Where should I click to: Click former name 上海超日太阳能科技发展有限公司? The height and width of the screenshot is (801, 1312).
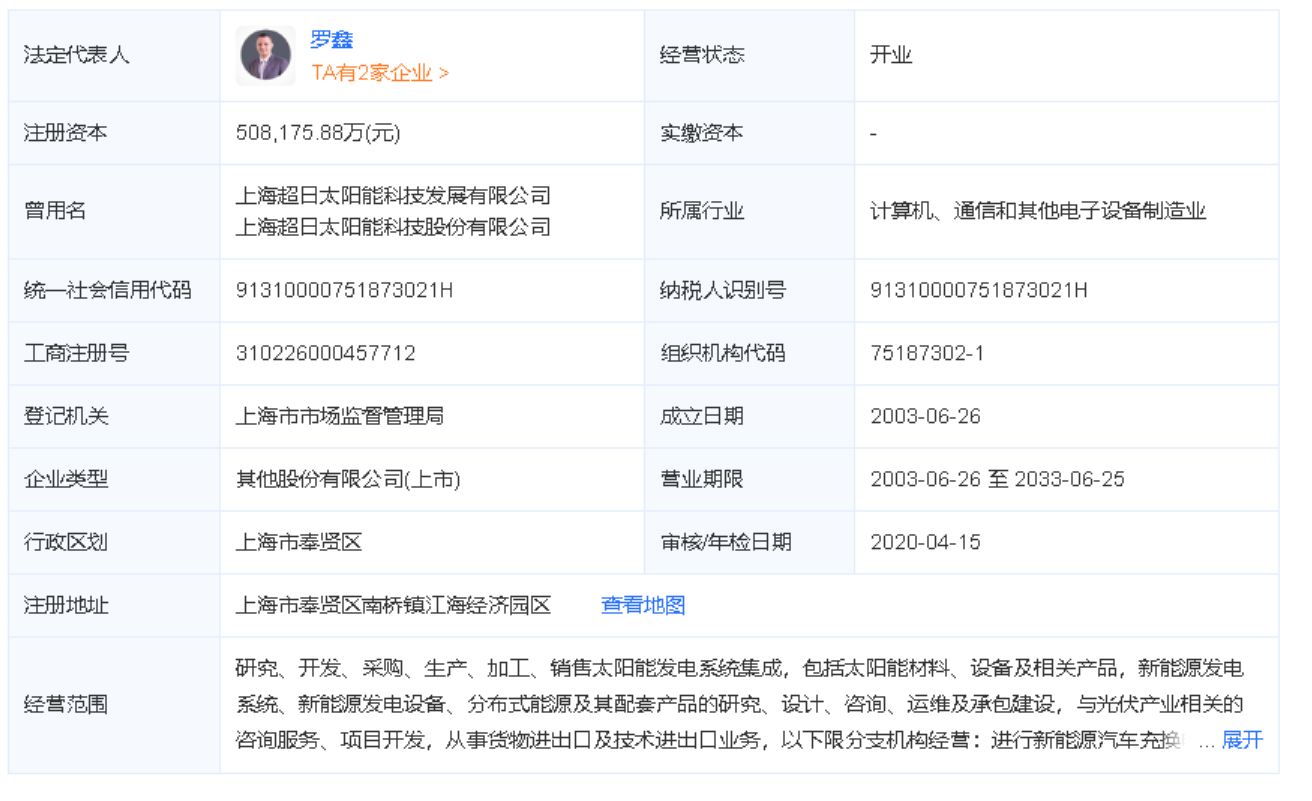393,195
